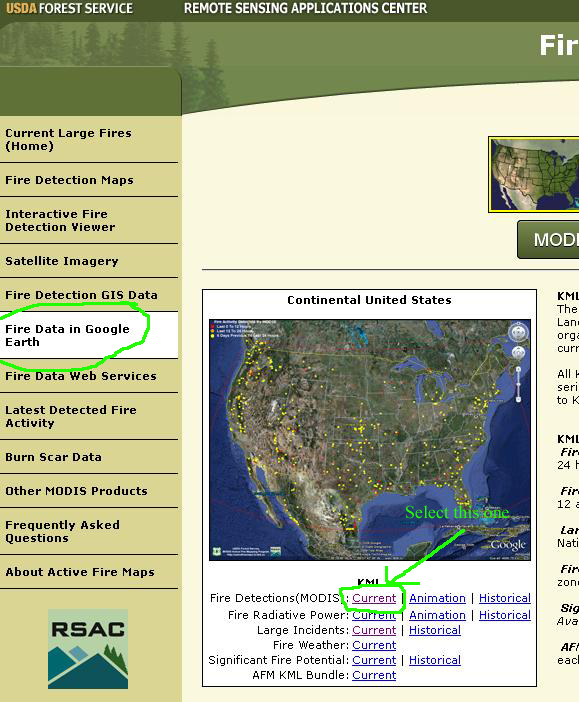
Task: Open Animation link for Fire Radiative Power
Action: click(437, 615)
